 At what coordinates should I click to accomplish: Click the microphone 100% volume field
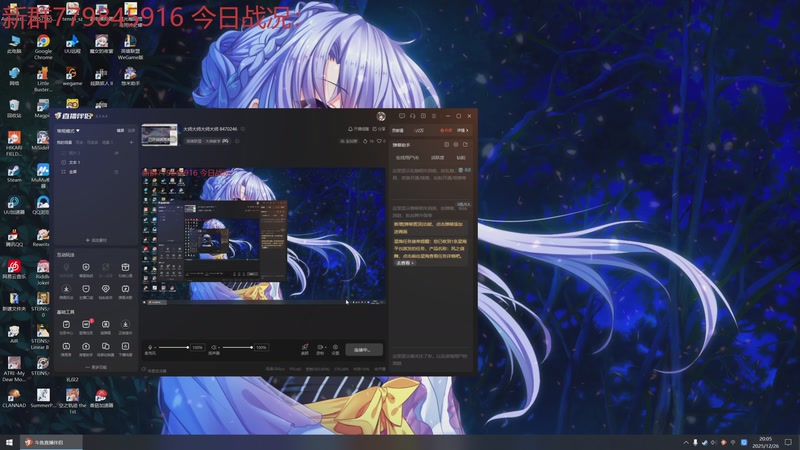pyautogui.click(x=197, y=347)
